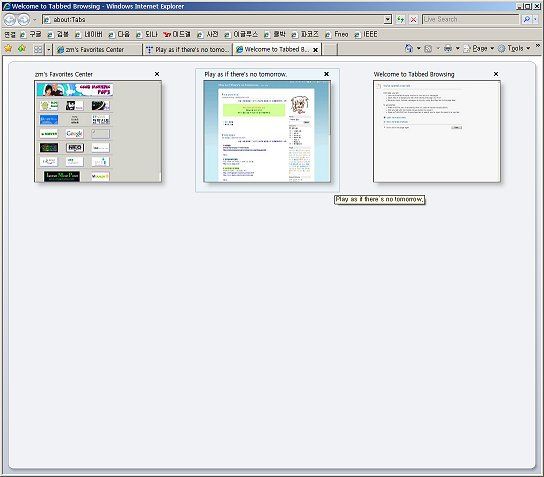Open the Page menu
Viewport: 544px width, 477px height.
[479, 49]
